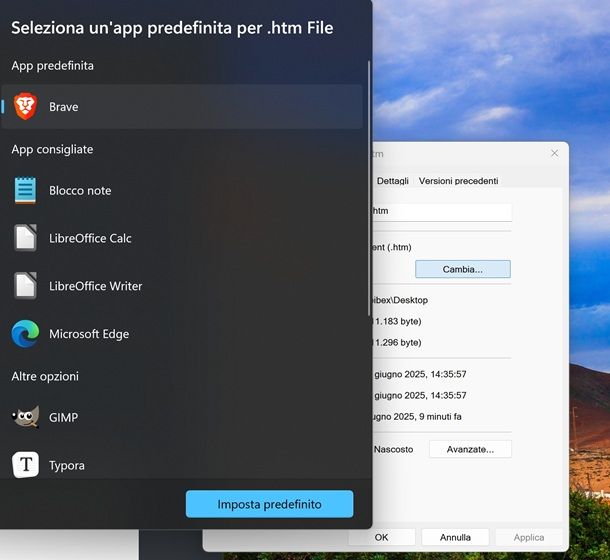This screenshot has width=610, height=560.
Task: Pick the Typora app icon
Action: tap(25, 465)
